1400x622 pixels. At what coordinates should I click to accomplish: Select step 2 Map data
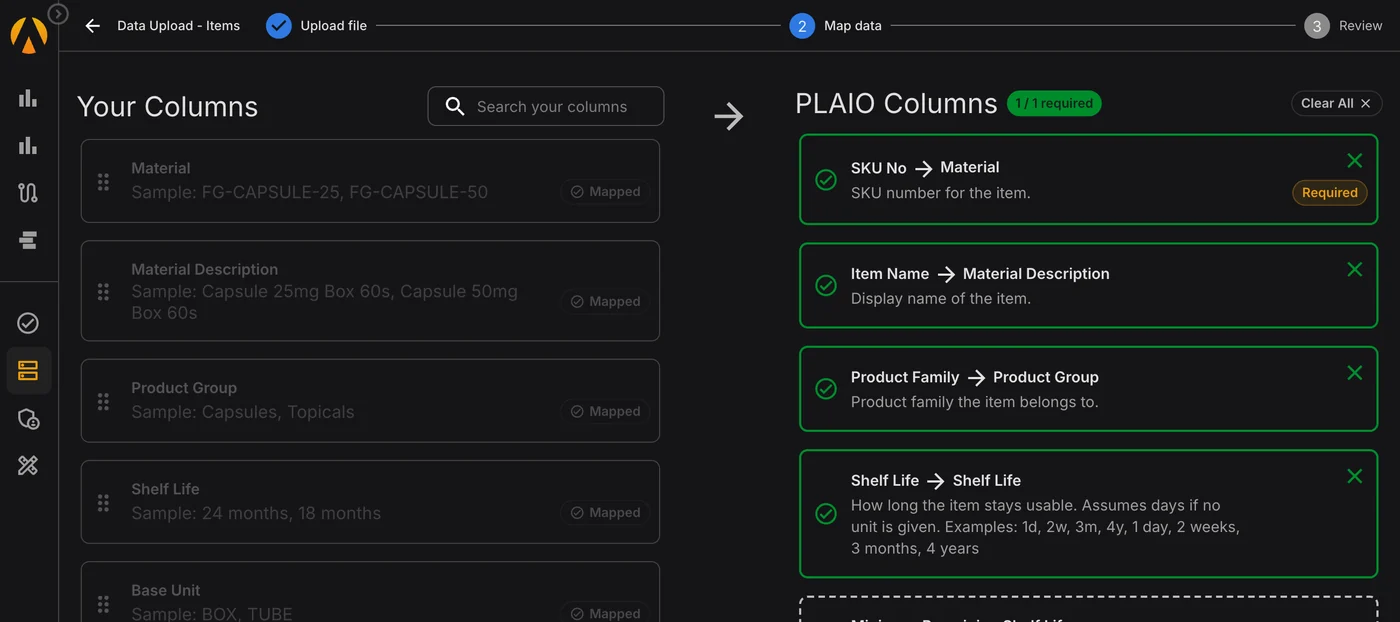pyautogui.click(x=836, y=26)
